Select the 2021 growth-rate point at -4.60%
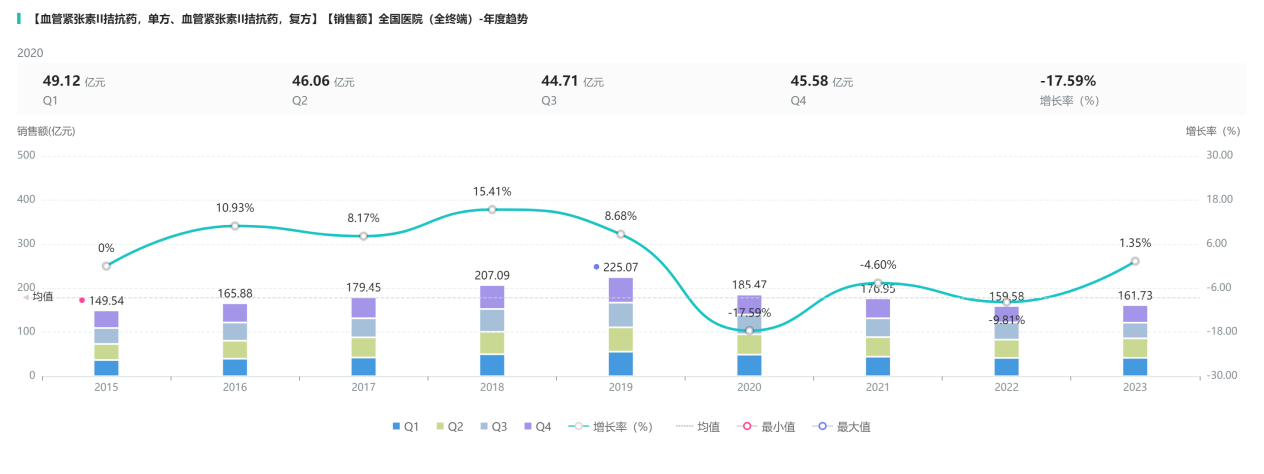The image size is (1264, 474). (x=878, y=283)
